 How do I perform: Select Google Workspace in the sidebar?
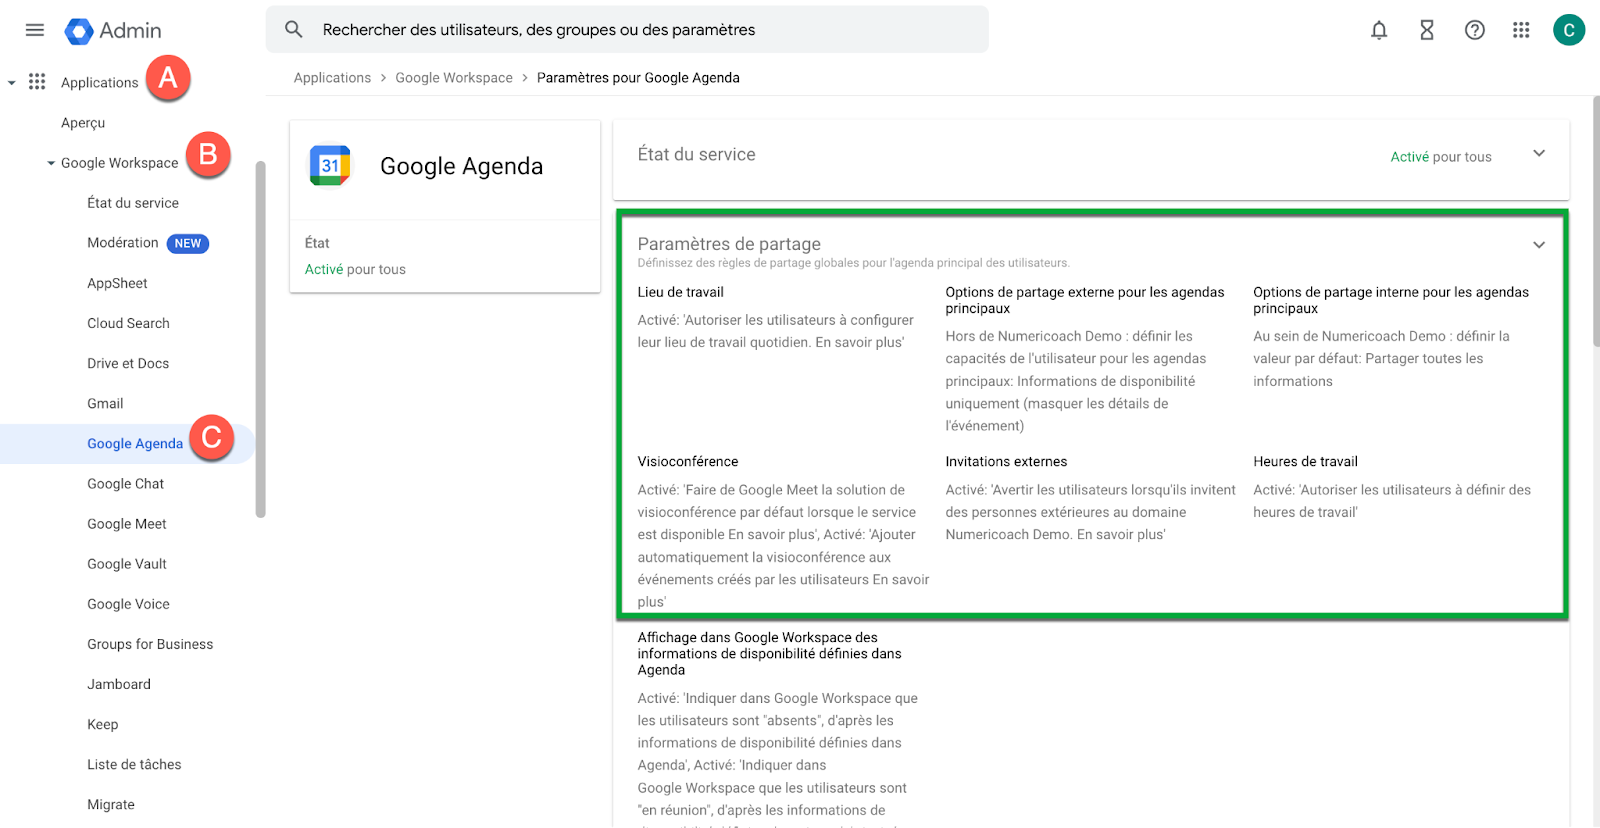point(120,163)
